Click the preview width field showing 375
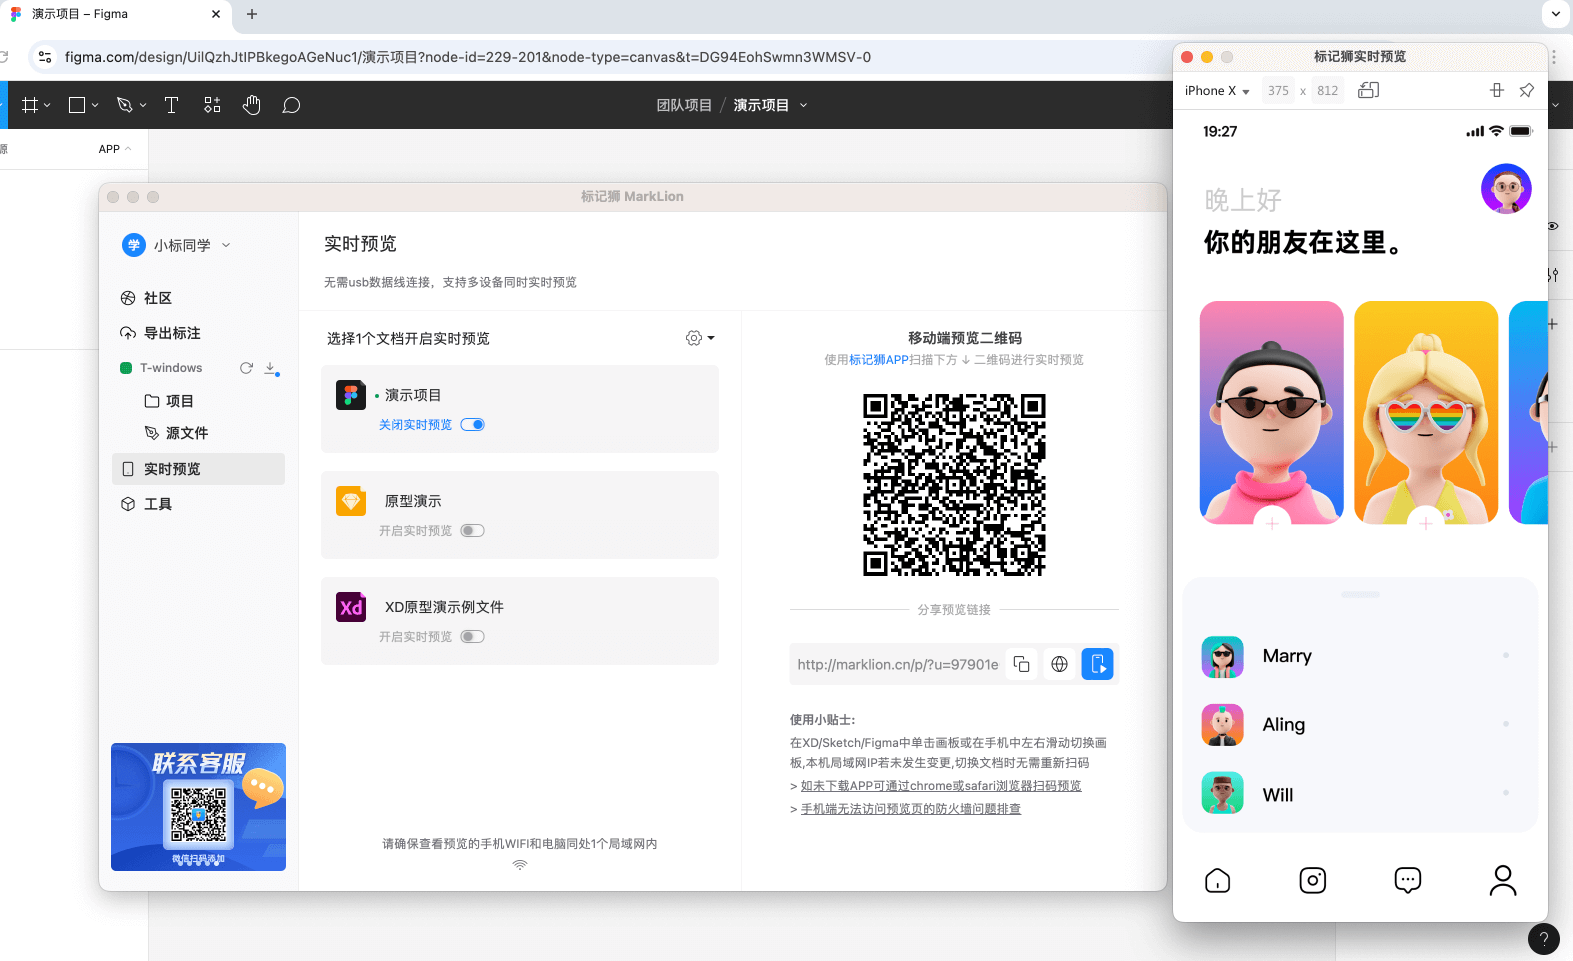The image size is (1573, 961). (1278, 91)
